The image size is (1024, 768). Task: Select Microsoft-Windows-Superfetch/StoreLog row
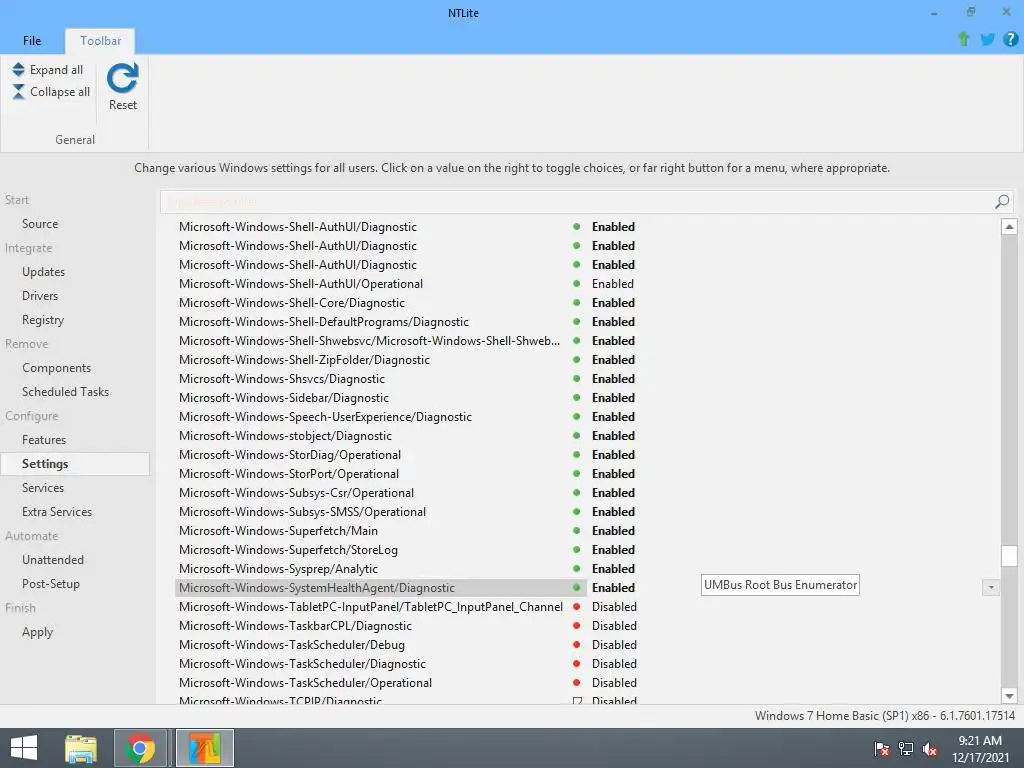[x=288, y=550]
